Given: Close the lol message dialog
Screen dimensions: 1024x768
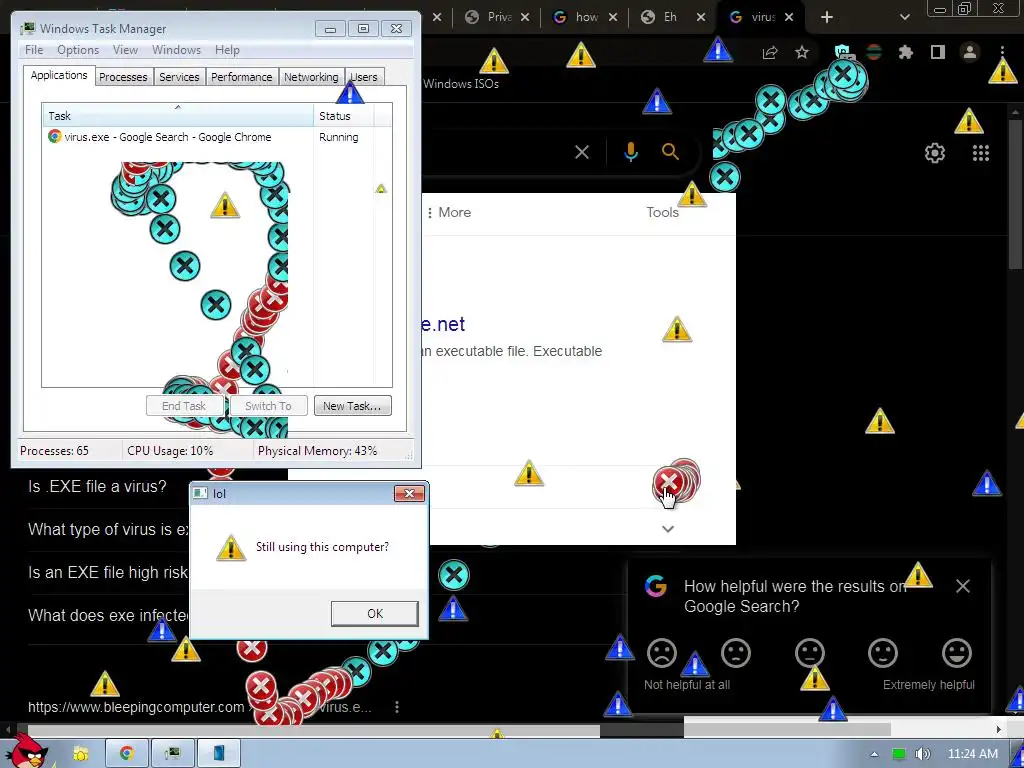Looking at the screenshot, I should [409, 493].
